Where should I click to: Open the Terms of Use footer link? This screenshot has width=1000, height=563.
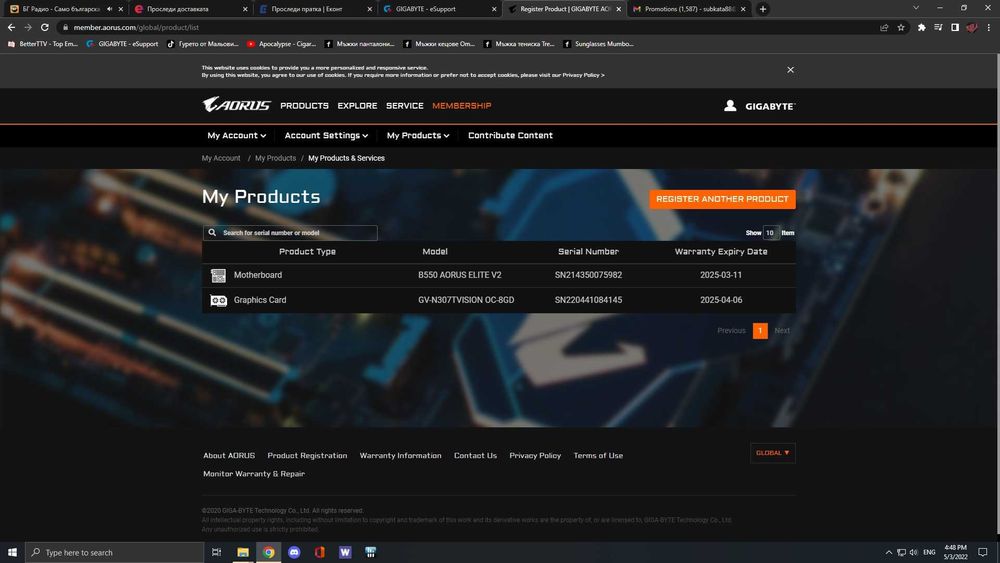click(x=598, y=455)
